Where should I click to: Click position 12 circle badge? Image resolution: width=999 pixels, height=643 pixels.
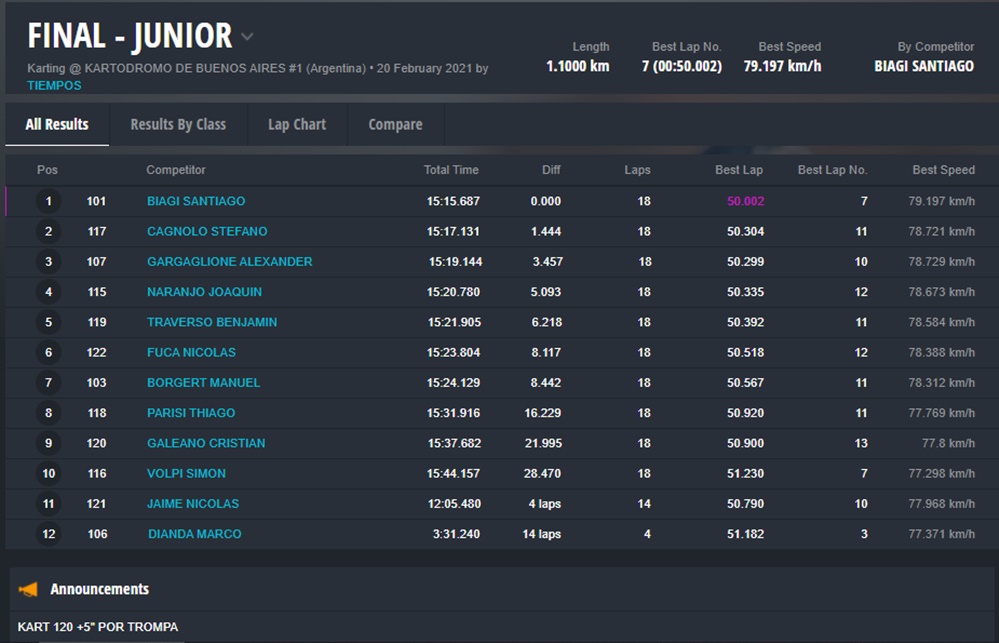[x=48, y=534]
